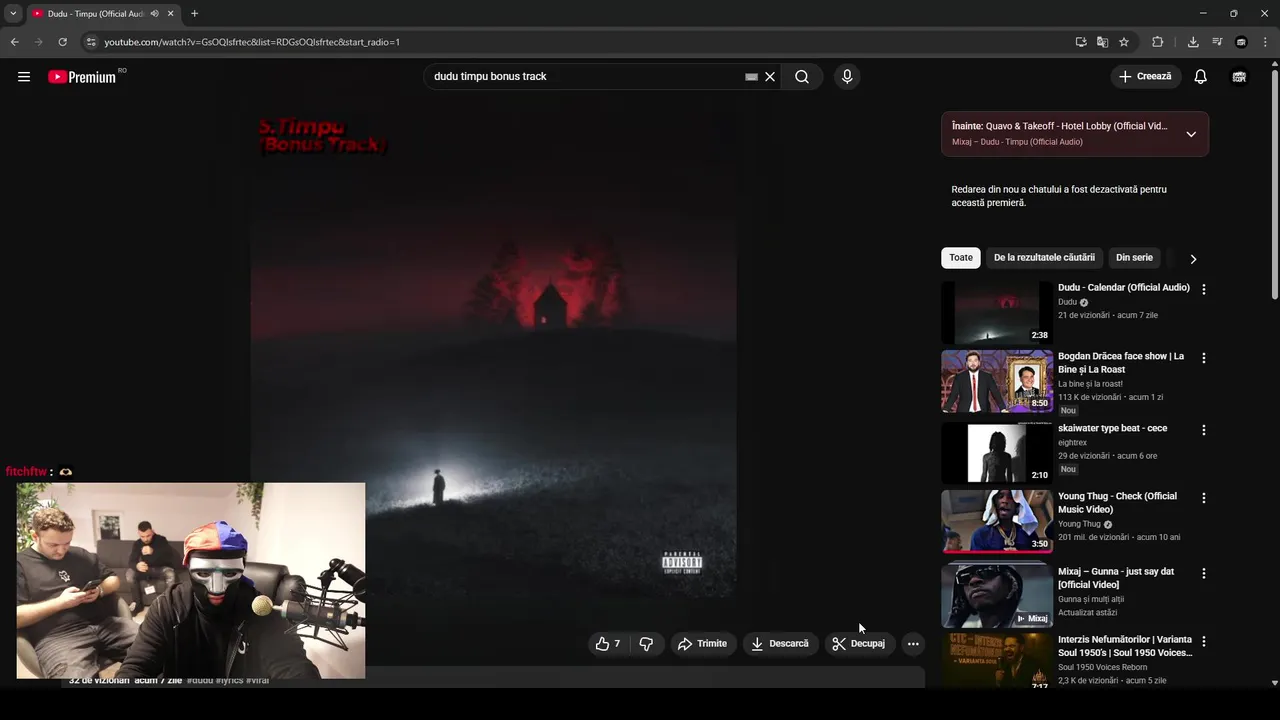This screenshot has width=1280, height=720.
Task: Focus the browser address bar URL
Action: tap(252, 42)
